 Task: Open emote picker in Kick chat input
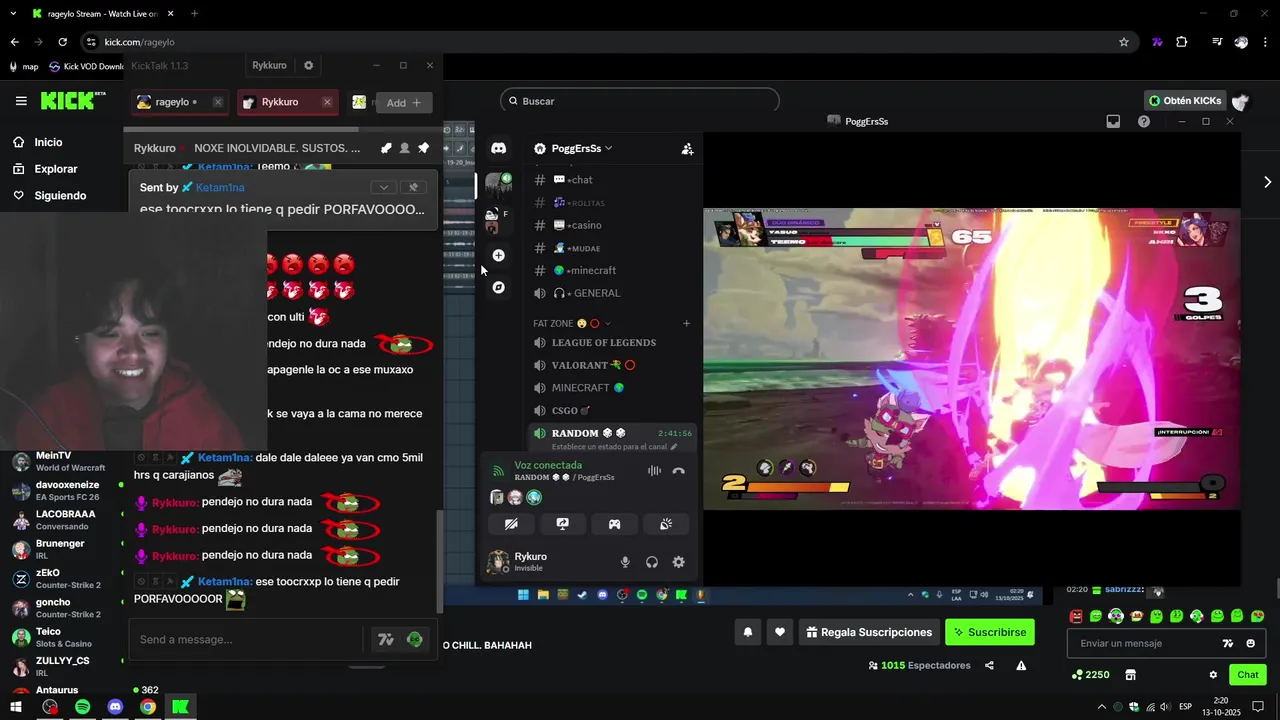[1251, 643]
